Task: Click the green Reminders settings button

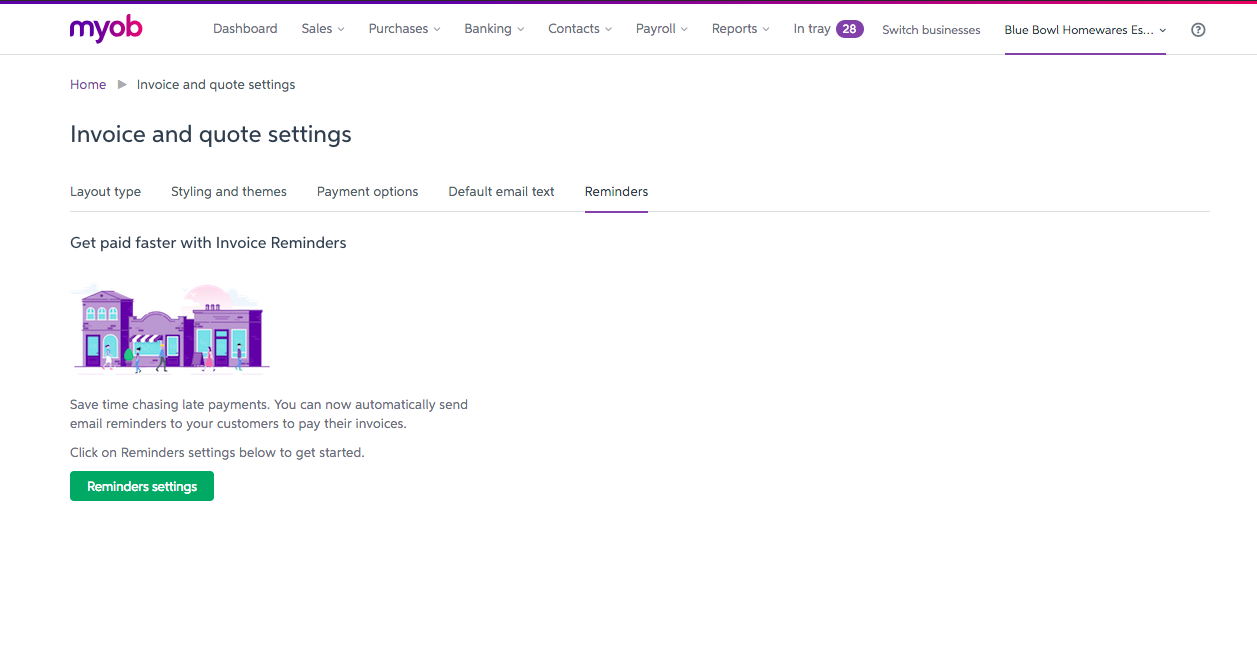Action: point(142,487)
